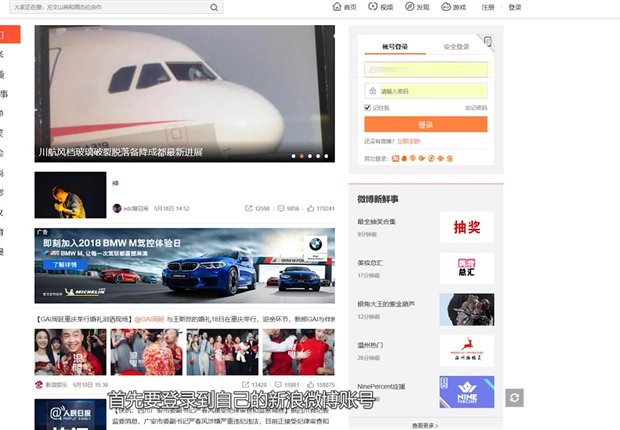Click the 忘记密码 forgot password link
Image resolution: width=620 pixels, height=430 pixels.
click(x=475, y=107)
